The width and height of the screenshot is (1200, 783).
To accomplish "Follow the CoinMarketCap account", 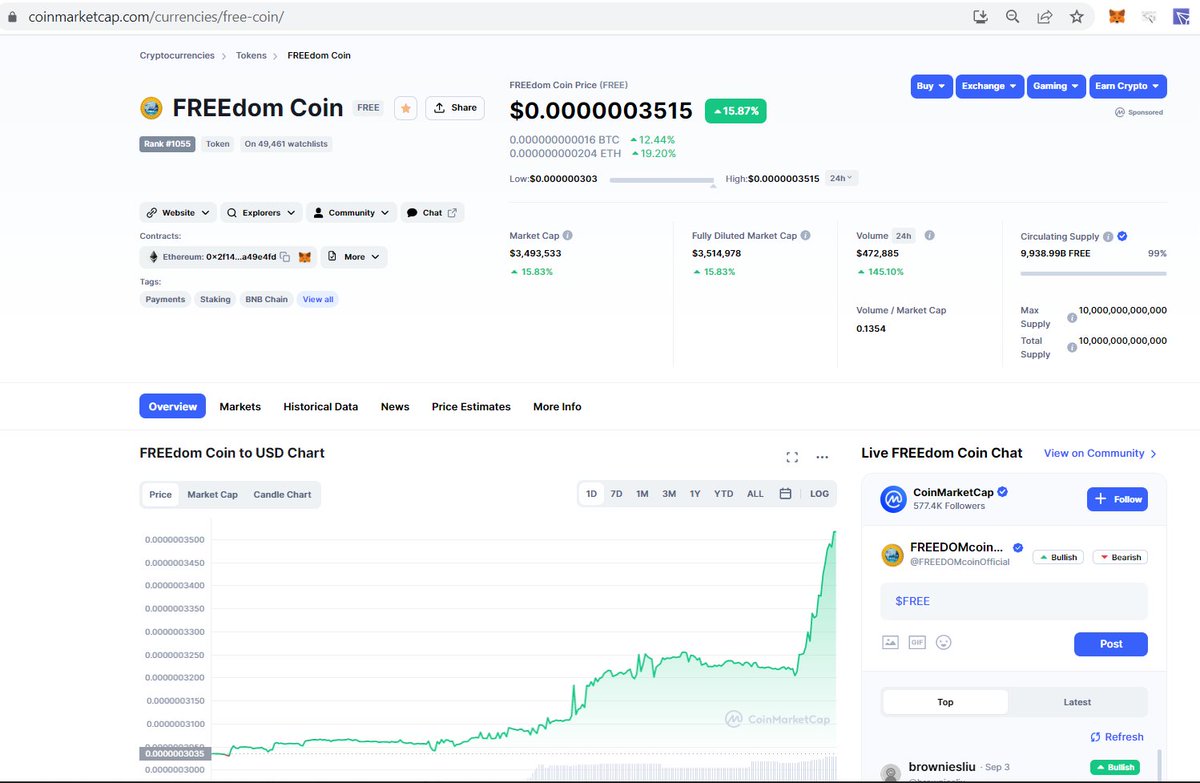I will click(x=1117, y=499).
